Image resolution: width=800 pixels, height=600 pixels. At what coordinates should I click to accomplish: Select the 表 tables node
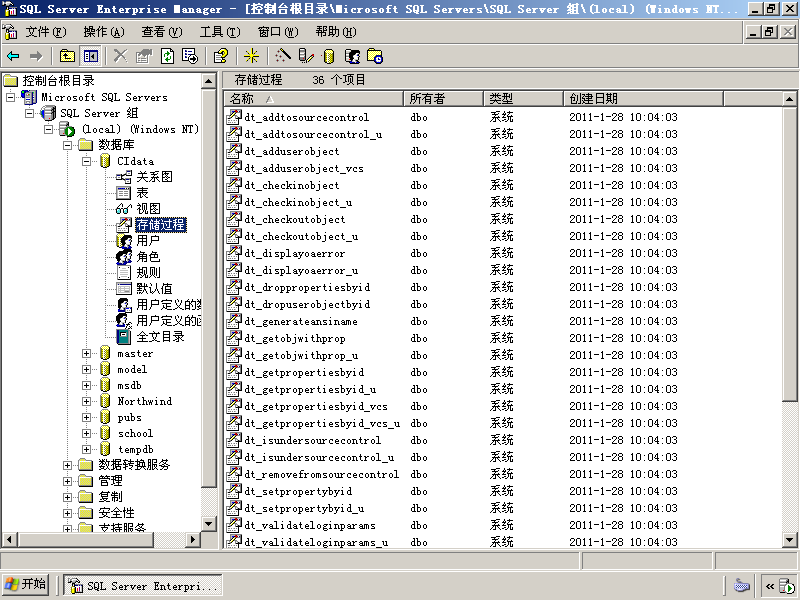tap(142, 193)
